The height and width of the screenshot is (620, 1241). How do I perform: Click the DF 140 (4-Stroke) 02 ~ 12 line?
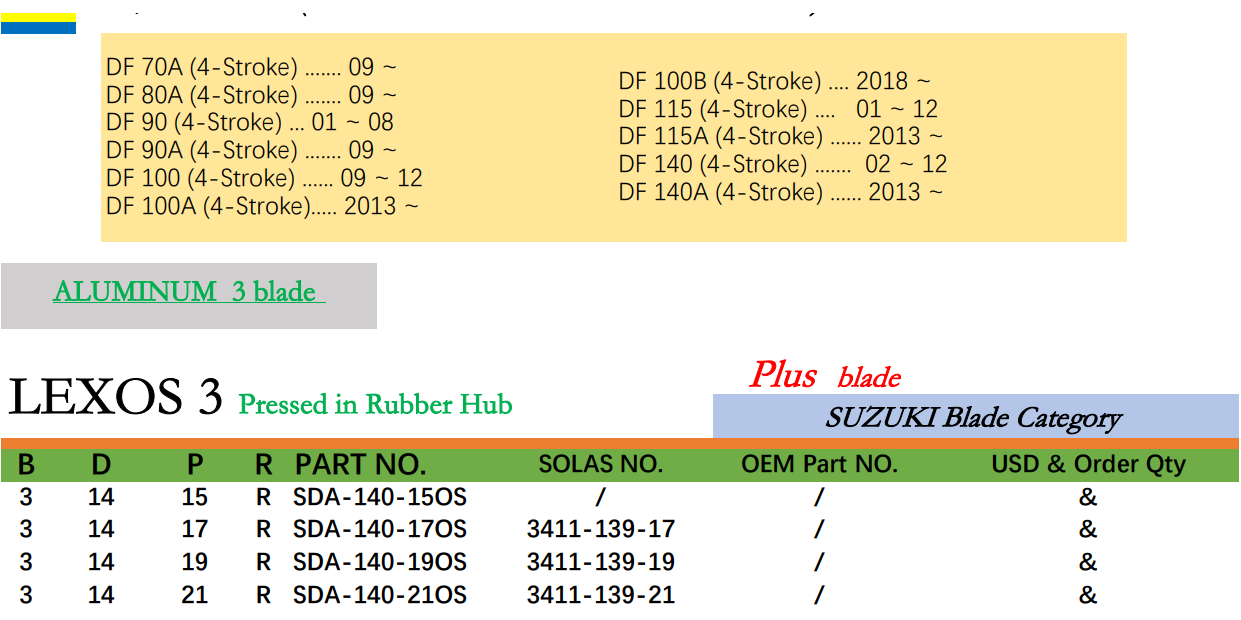coord(783,164)
